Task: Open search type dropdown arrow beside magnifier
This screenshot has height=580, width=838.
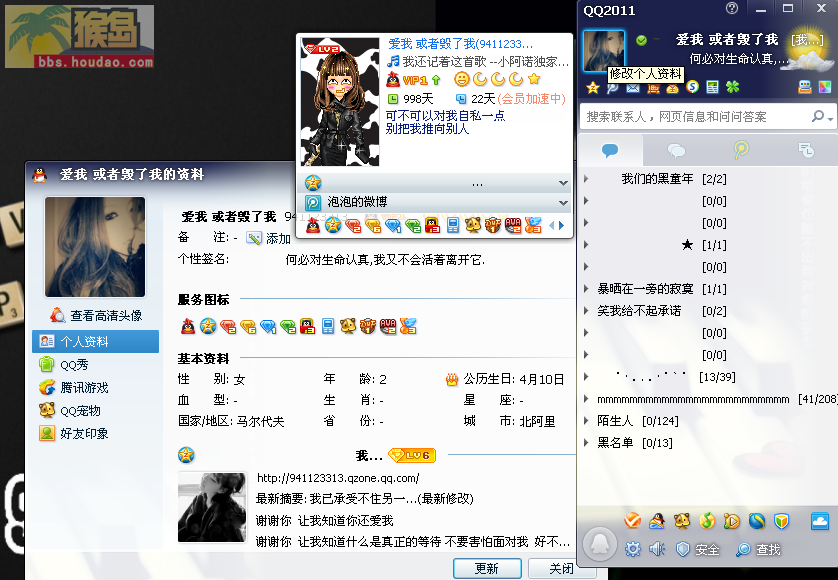Action: coord(831,118)
